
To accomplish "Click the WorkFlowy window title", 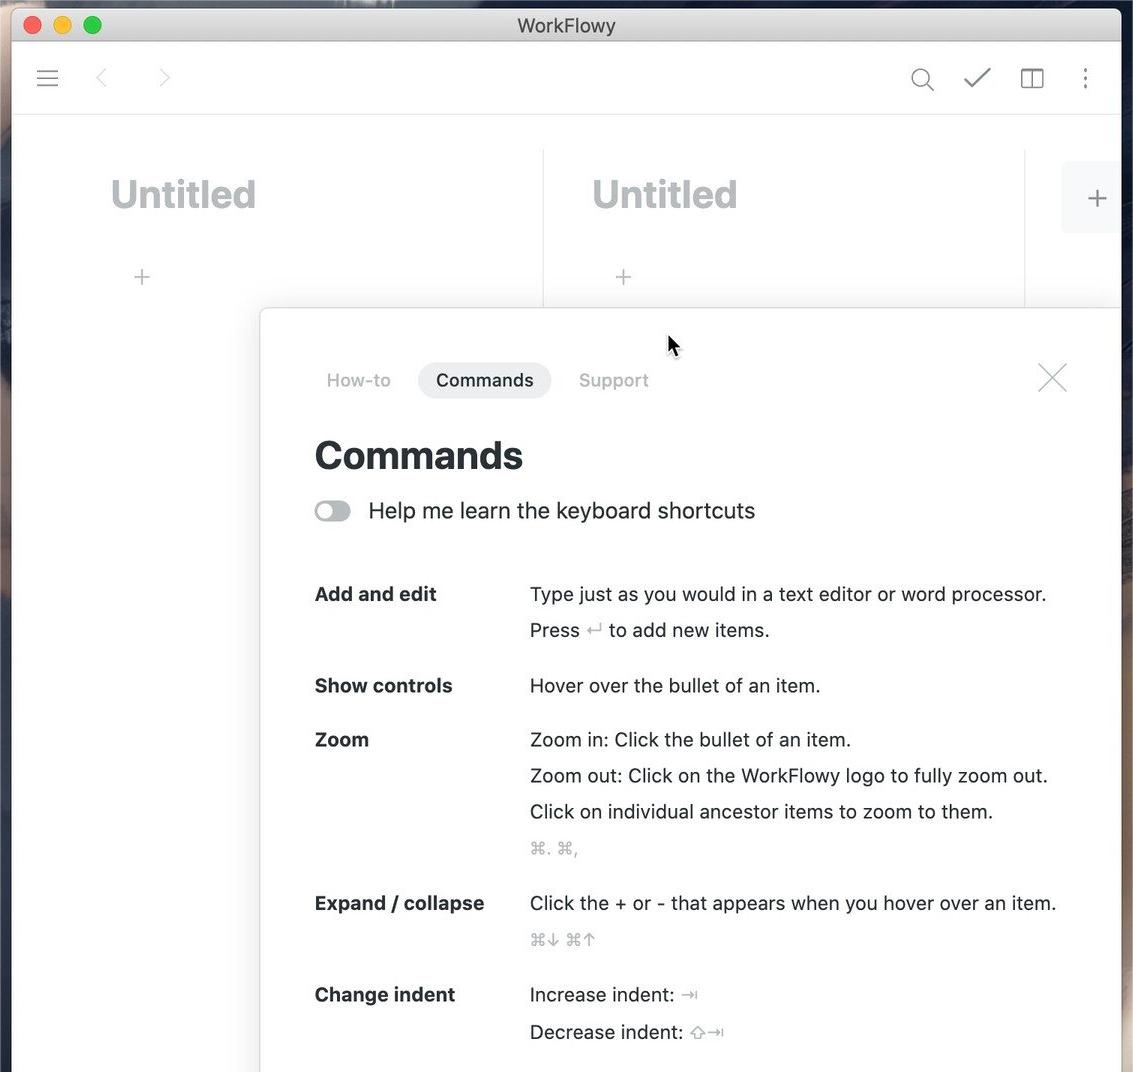I will [566, 26].
